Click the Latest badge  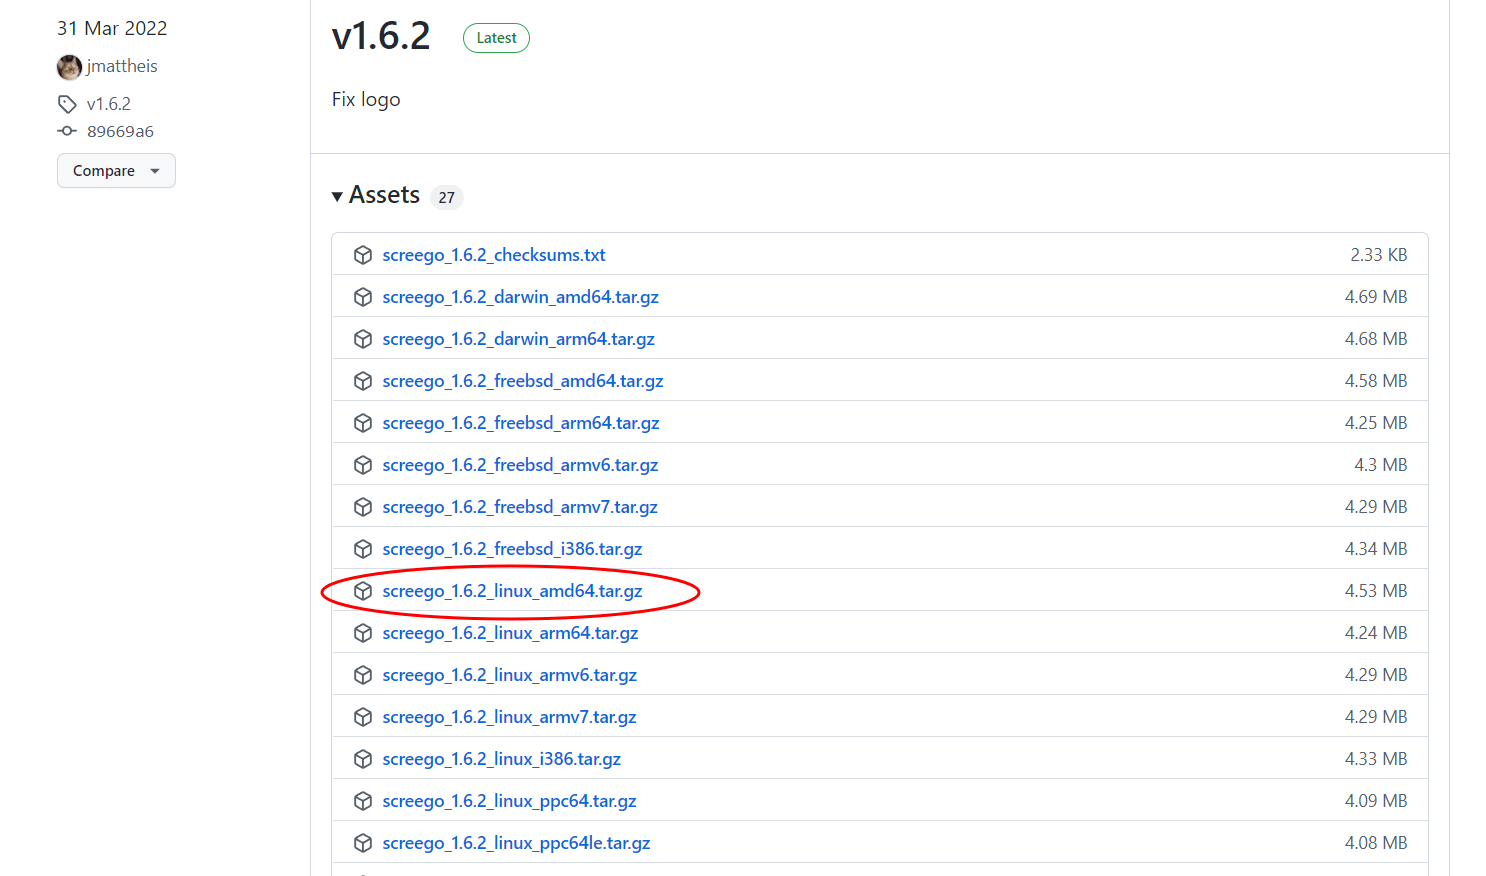tap(496, 38)
